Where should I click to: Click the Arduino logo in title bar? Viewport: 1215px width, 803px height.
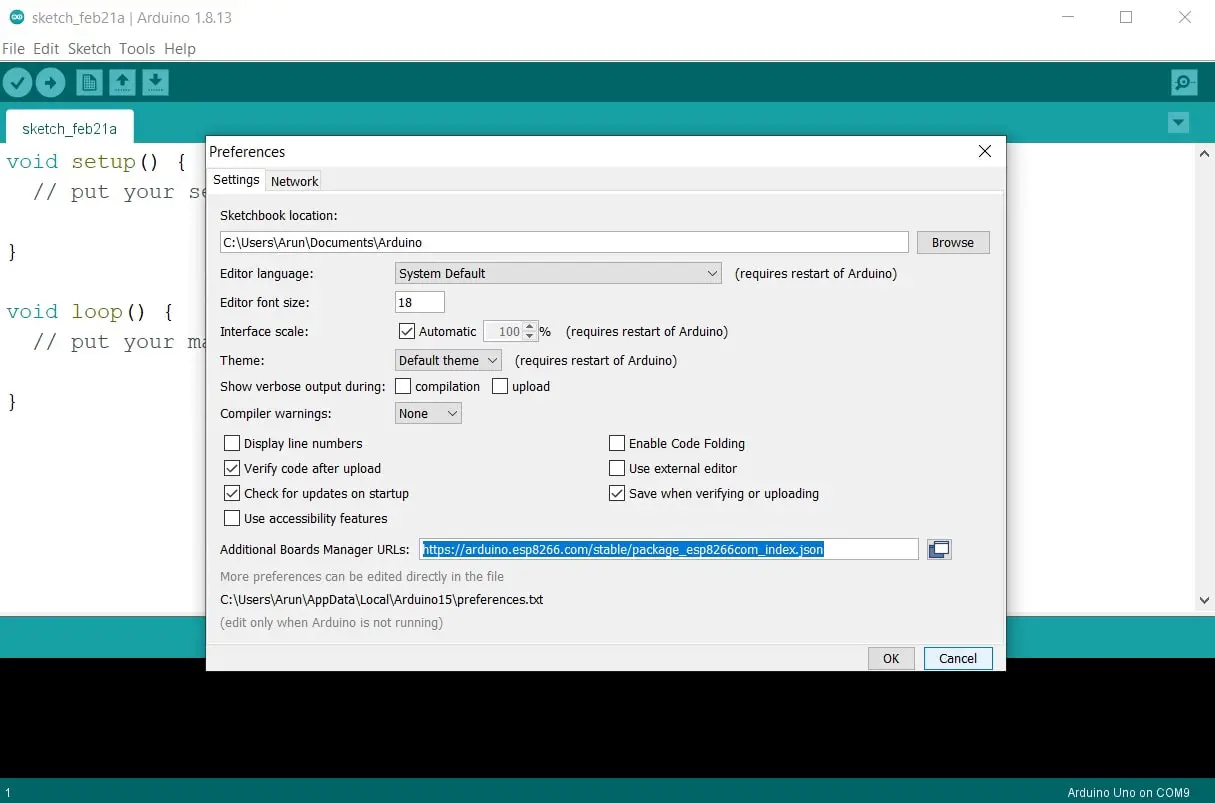(16, 17)
